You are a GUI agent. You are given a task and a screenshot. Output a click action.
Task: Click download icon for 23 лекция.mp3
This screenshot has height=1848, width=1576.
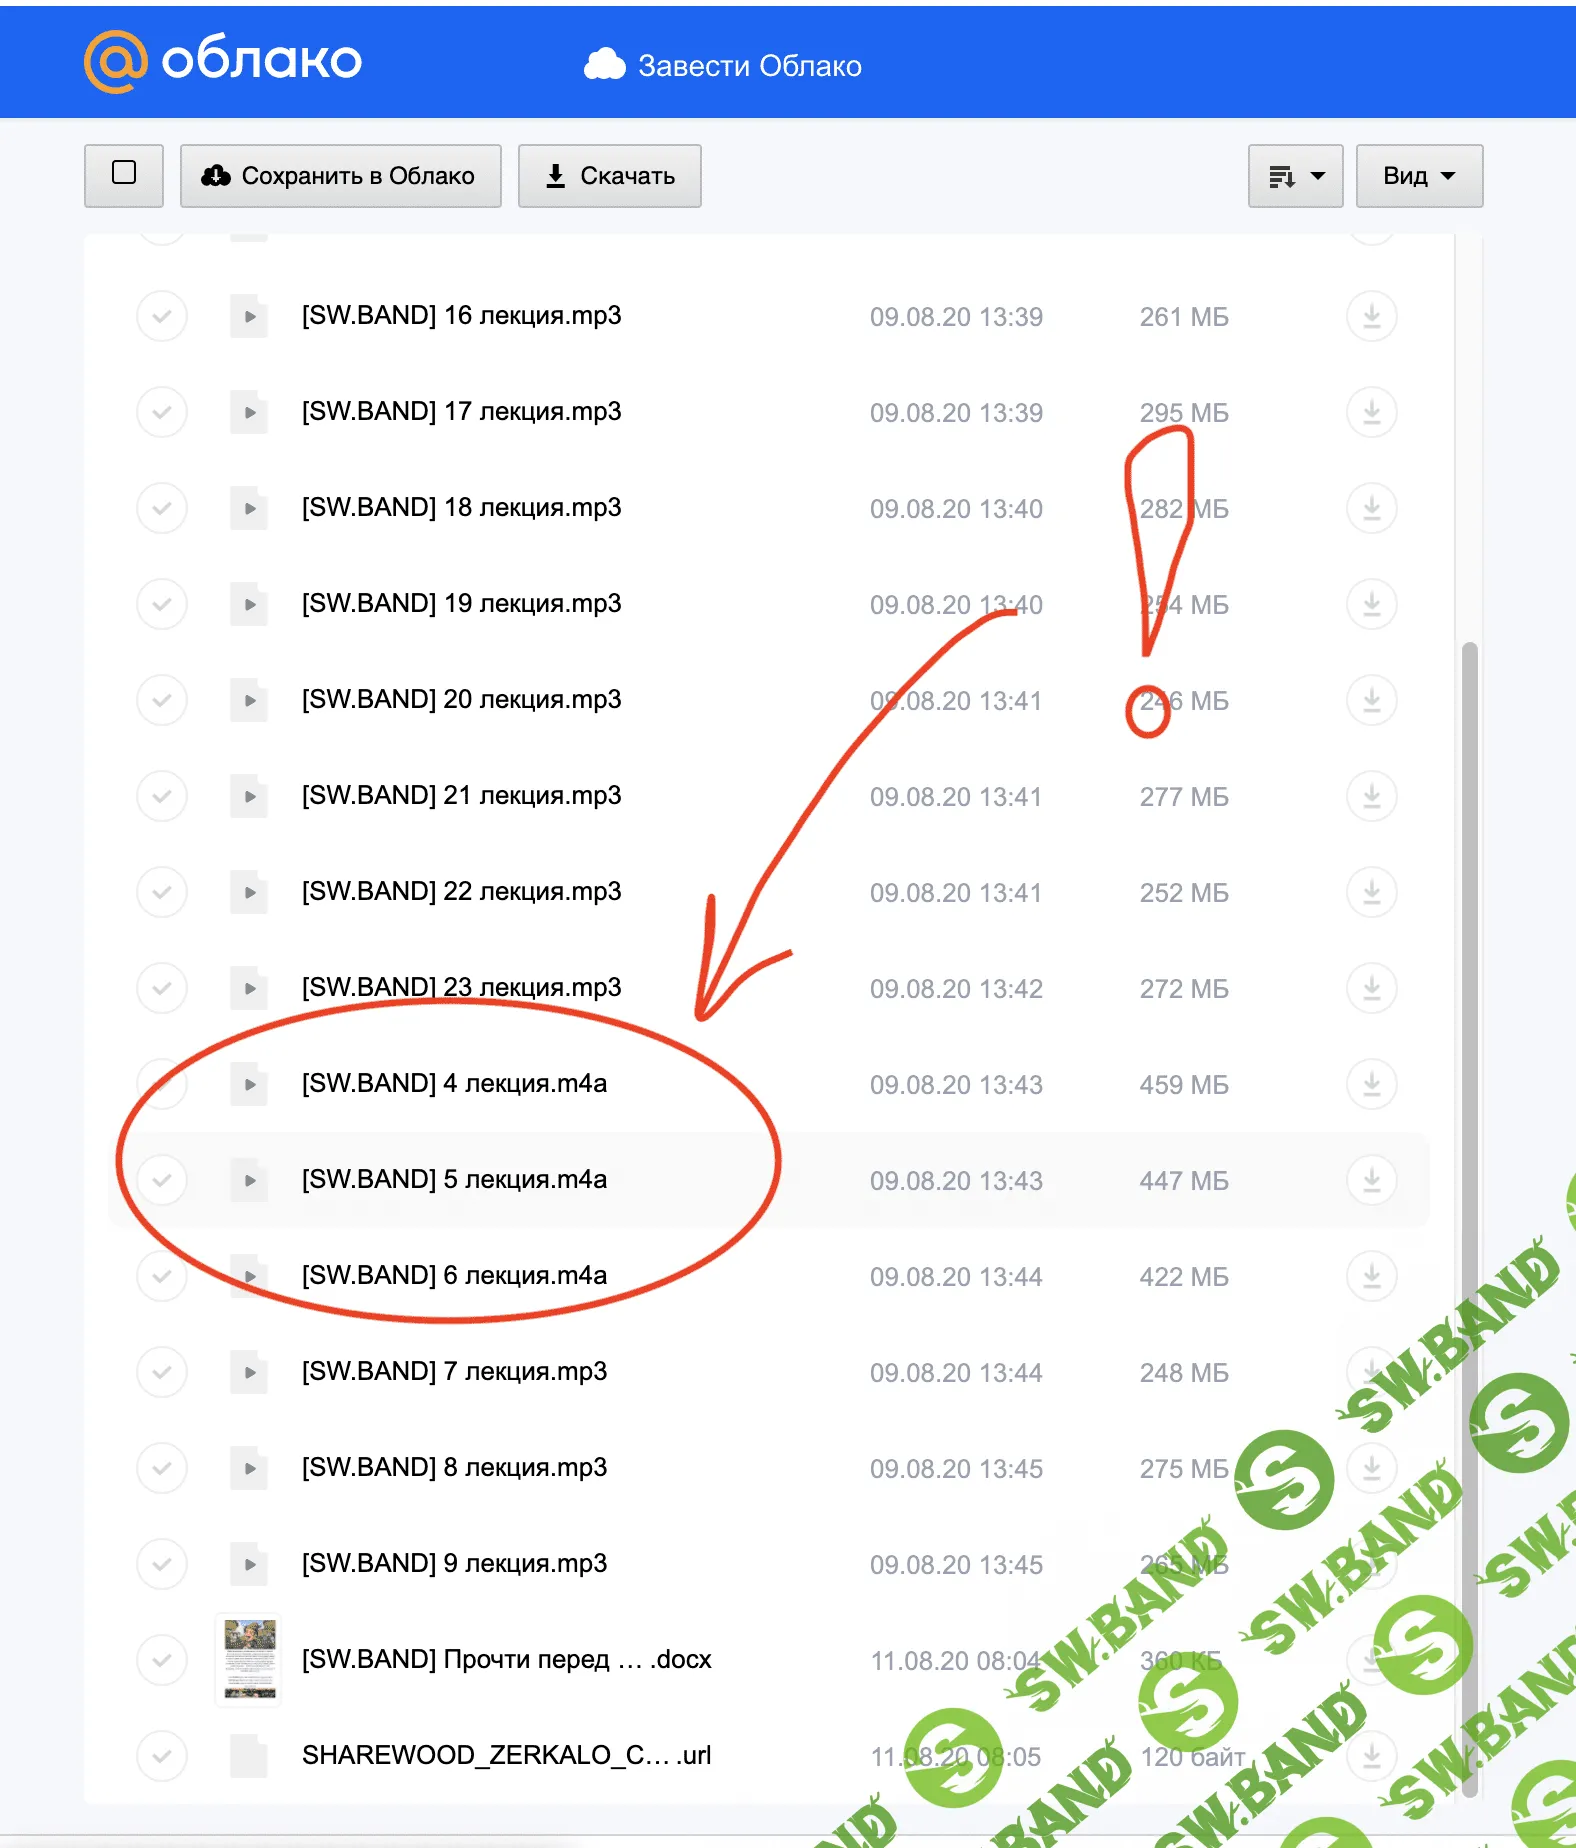point(1371,989)
